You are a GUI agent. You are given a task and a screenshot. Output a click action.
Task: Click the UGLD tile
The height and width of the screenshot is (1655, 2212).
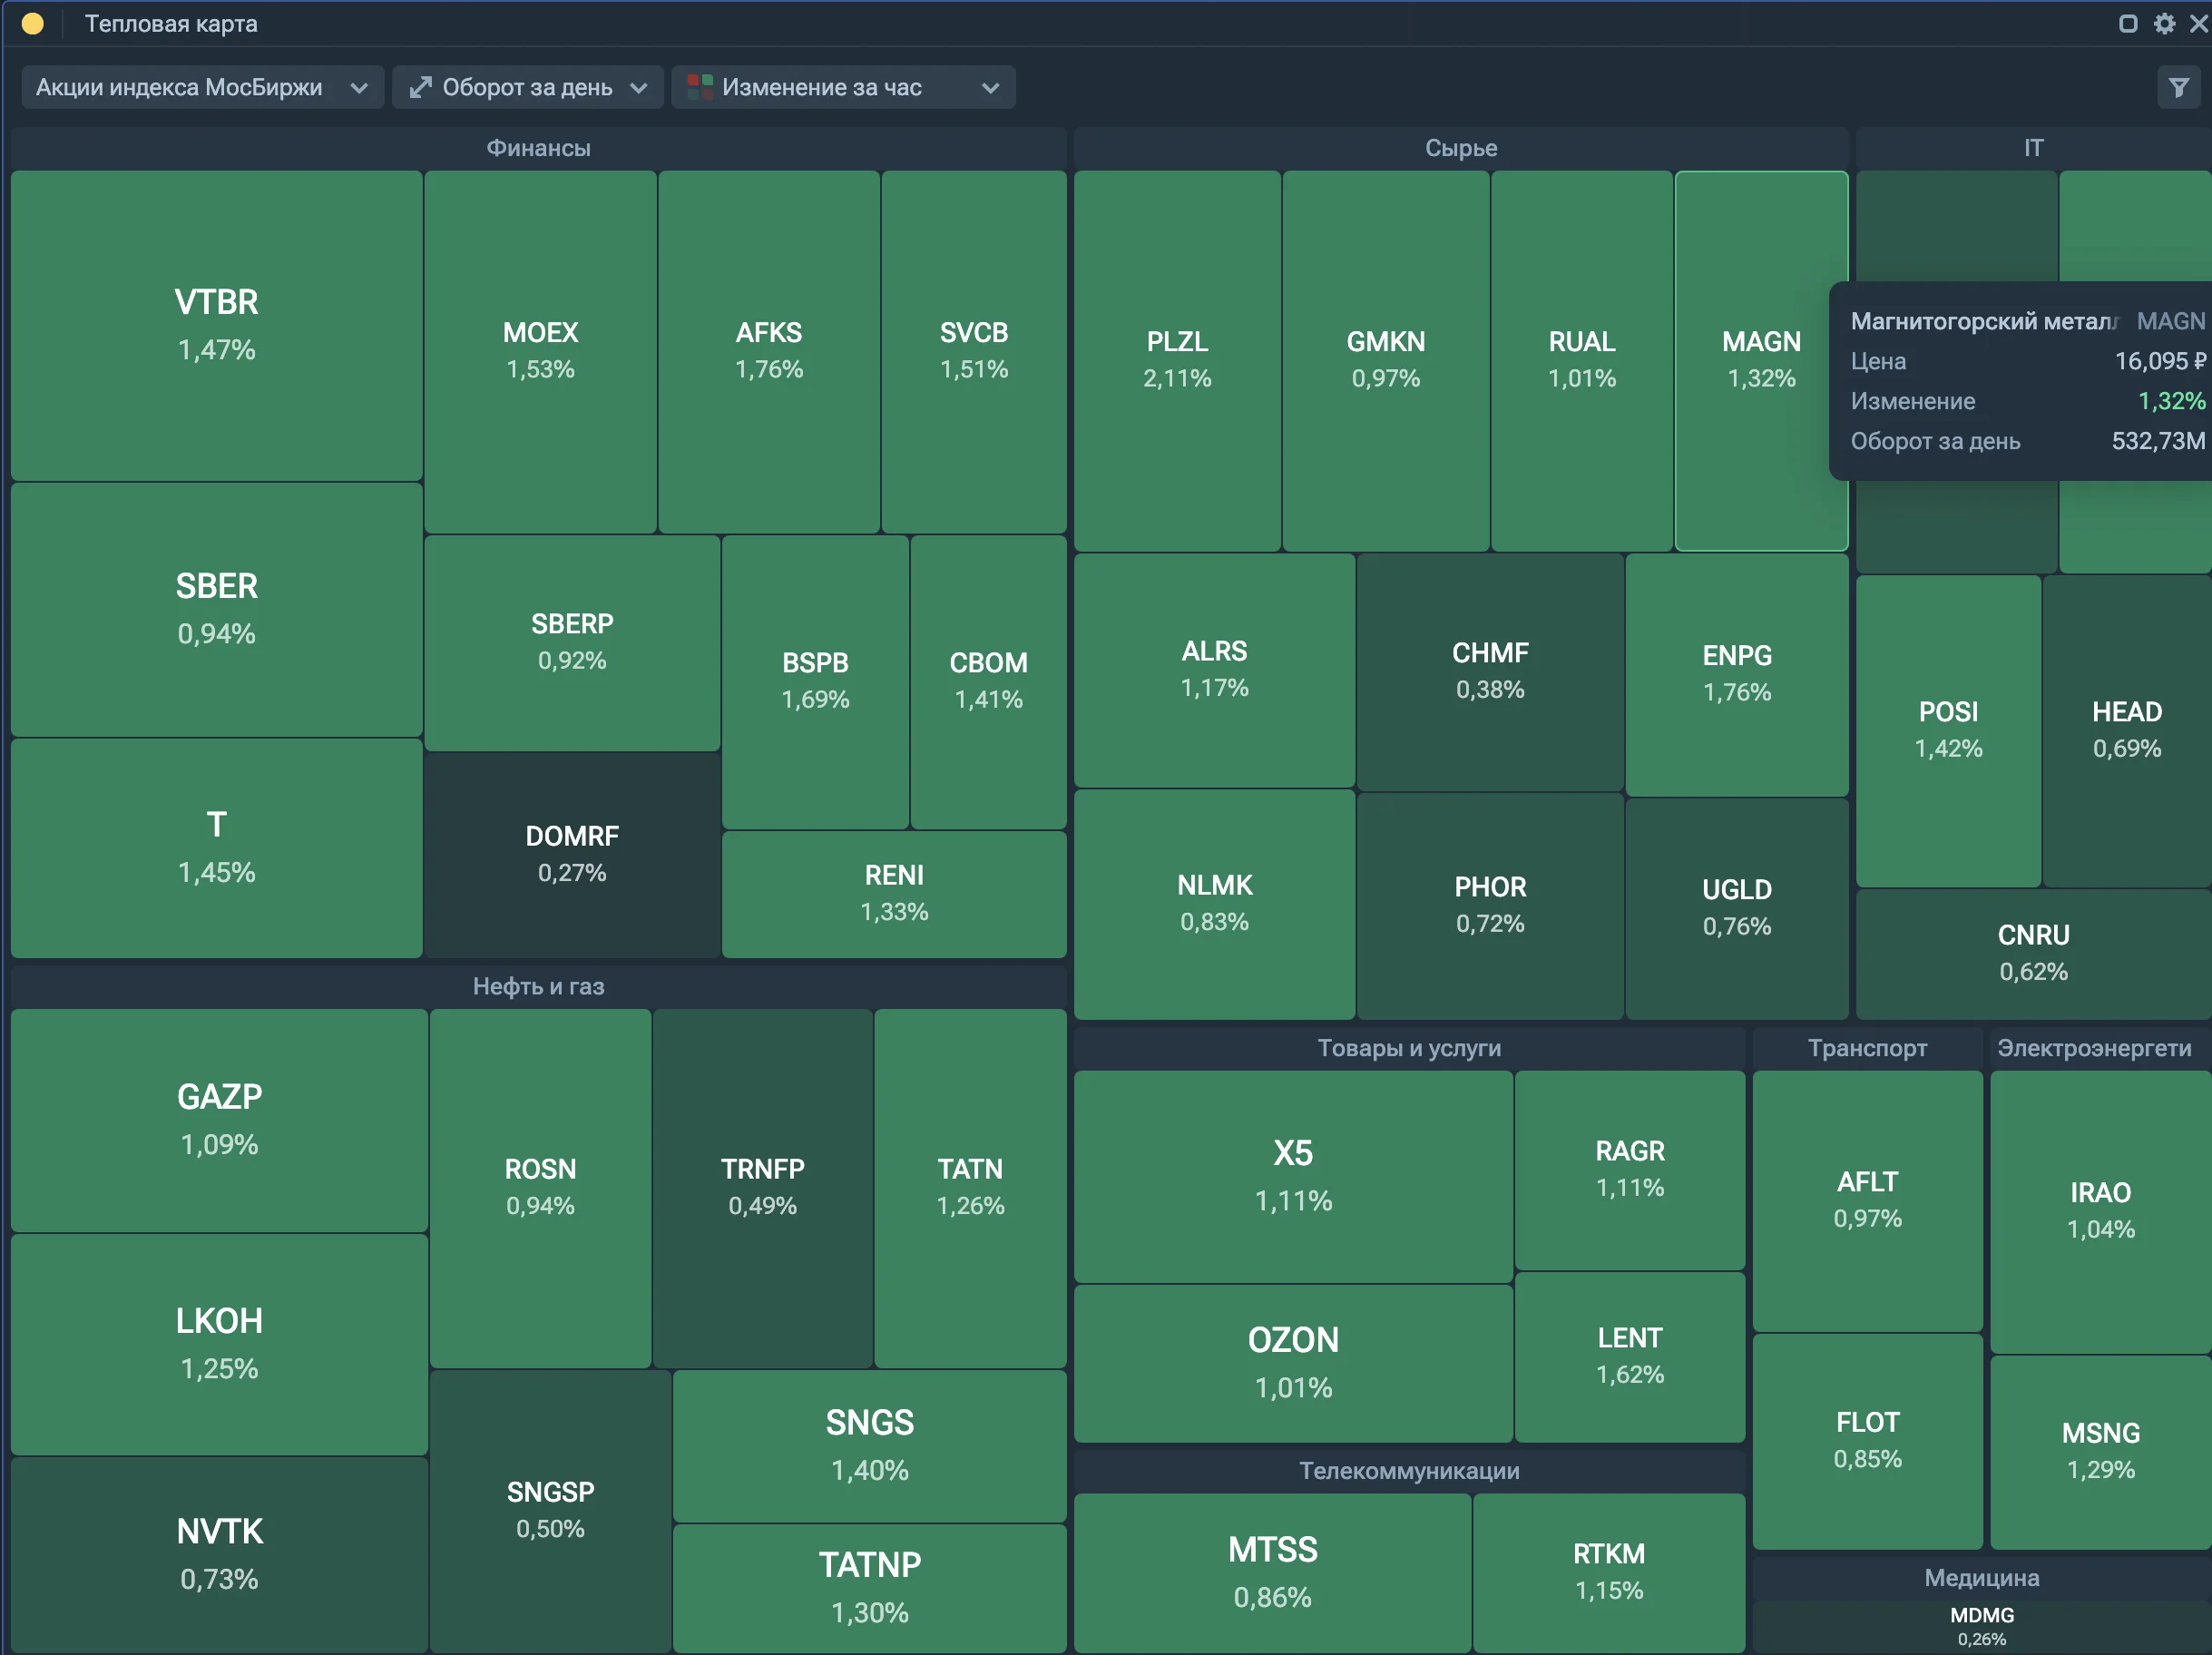[x=1737, y=909]
